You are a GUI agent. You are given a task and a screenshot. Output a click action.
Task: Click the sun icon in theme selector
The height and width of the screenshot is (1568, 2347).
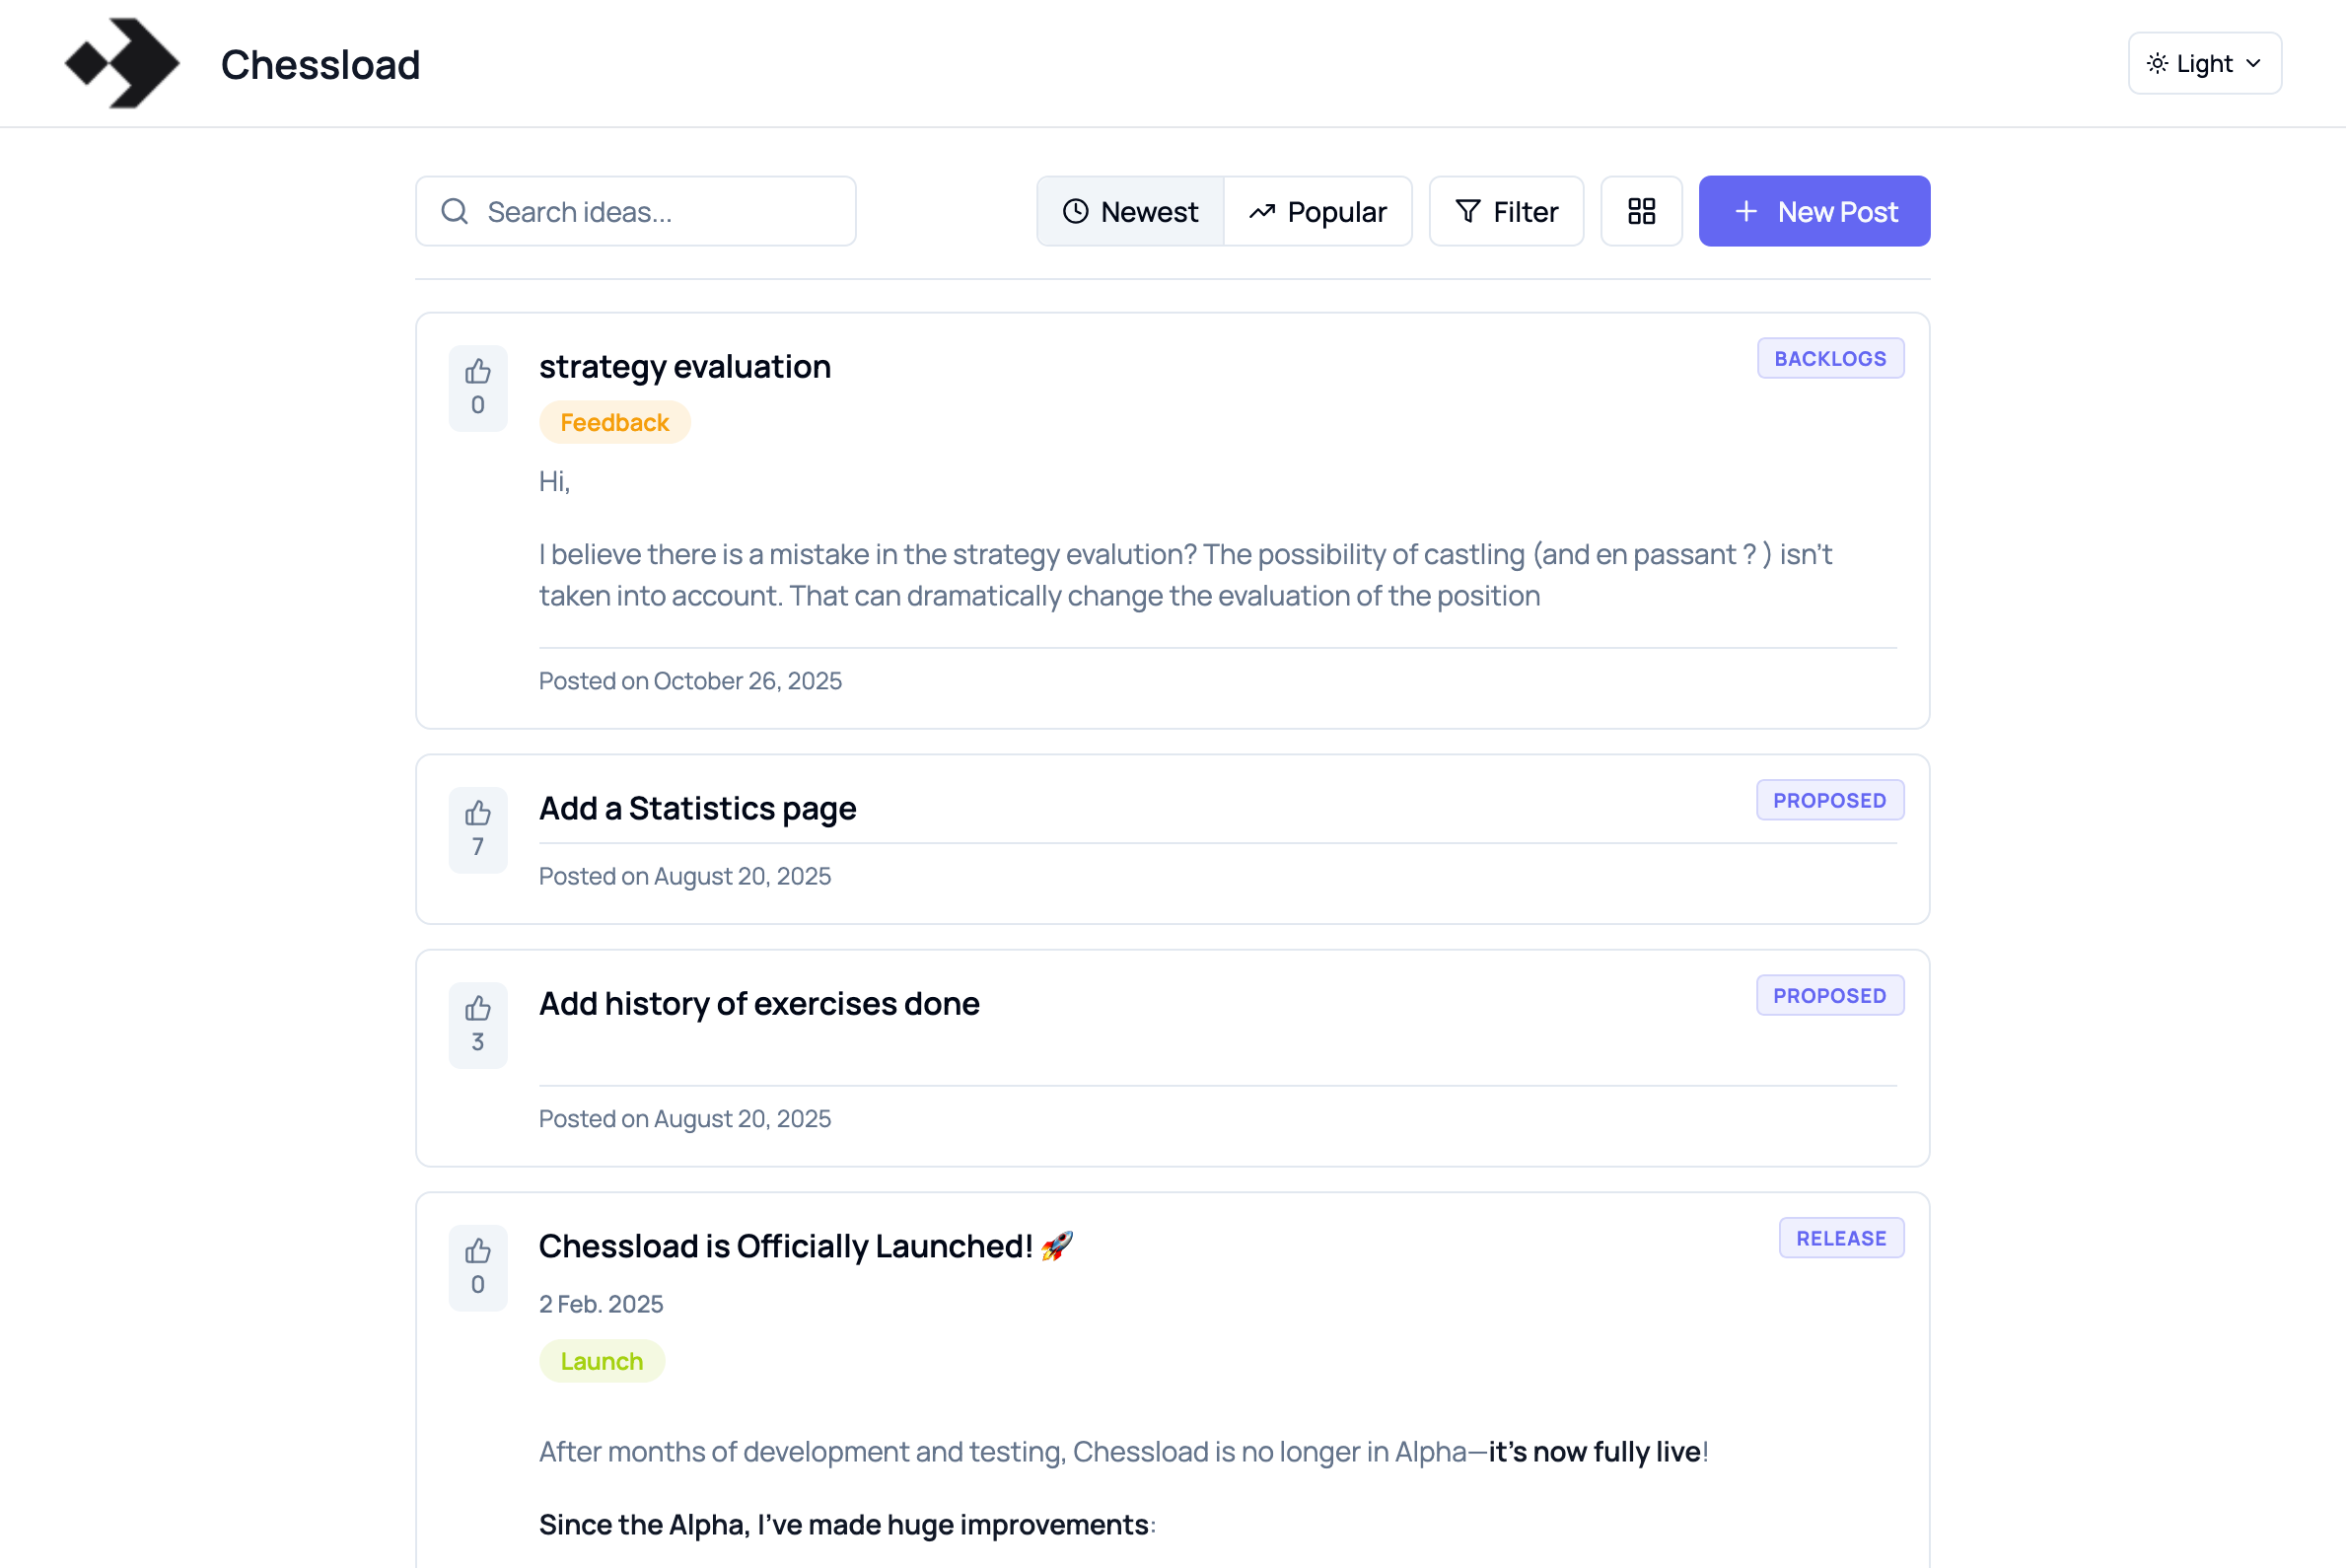point(2157,64)
